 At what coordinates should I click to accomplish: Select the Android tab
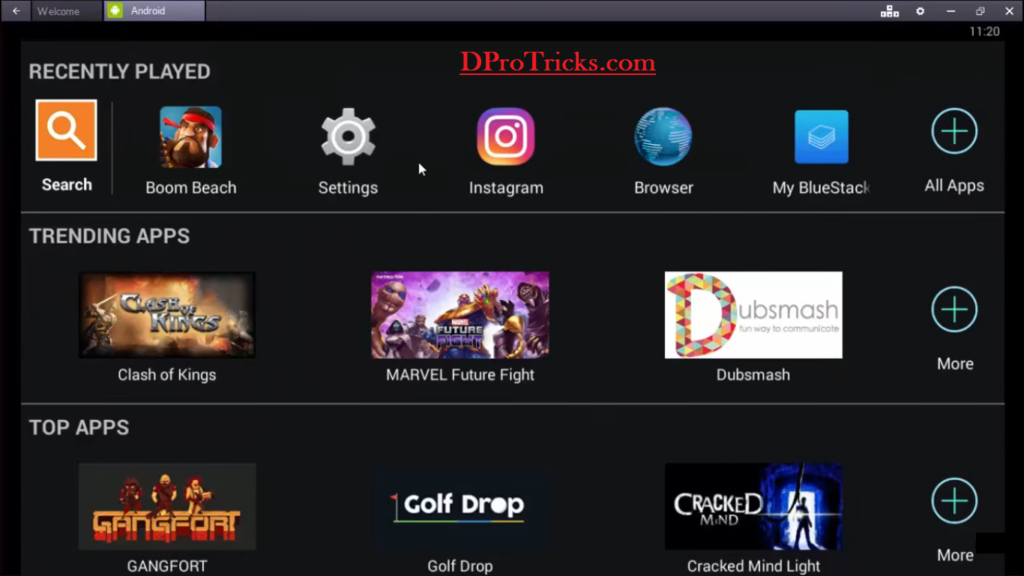(x=155, y=10)
